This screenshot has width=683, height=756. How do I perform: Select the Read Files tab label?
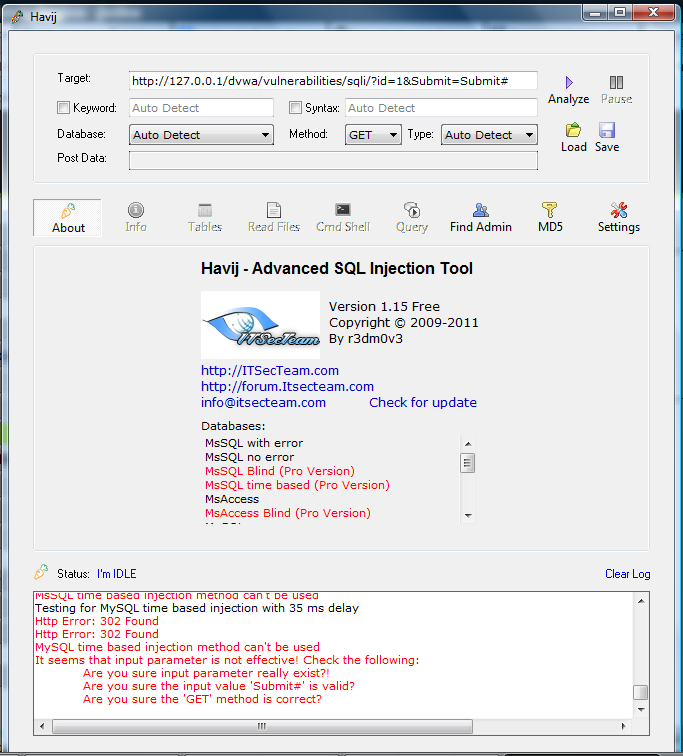tap(274, 227)
